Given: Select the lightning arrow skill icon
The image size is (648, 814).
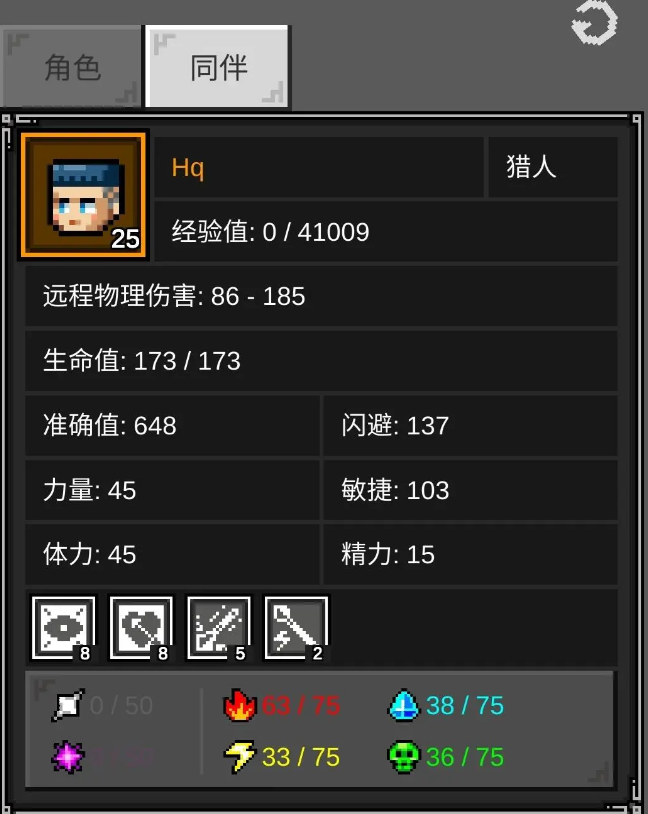Looking at the screenshot, I should pyautogui.click(x=296, y=628).
